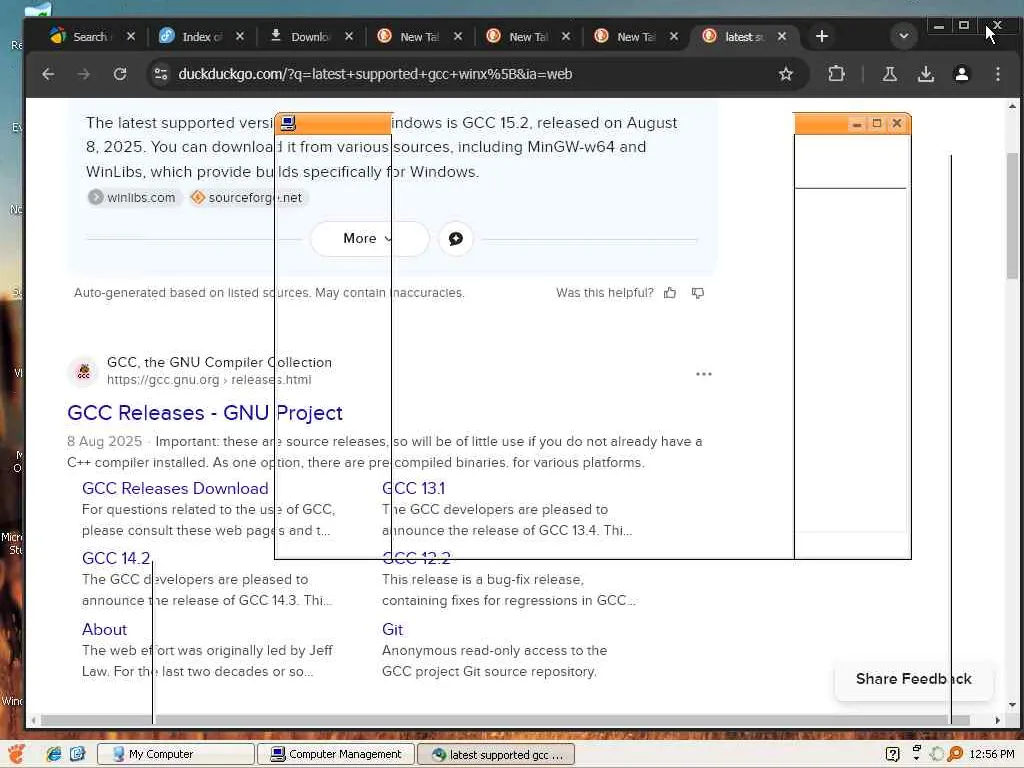
Task: Open the Start menu button
Action: tap(16, 754)
